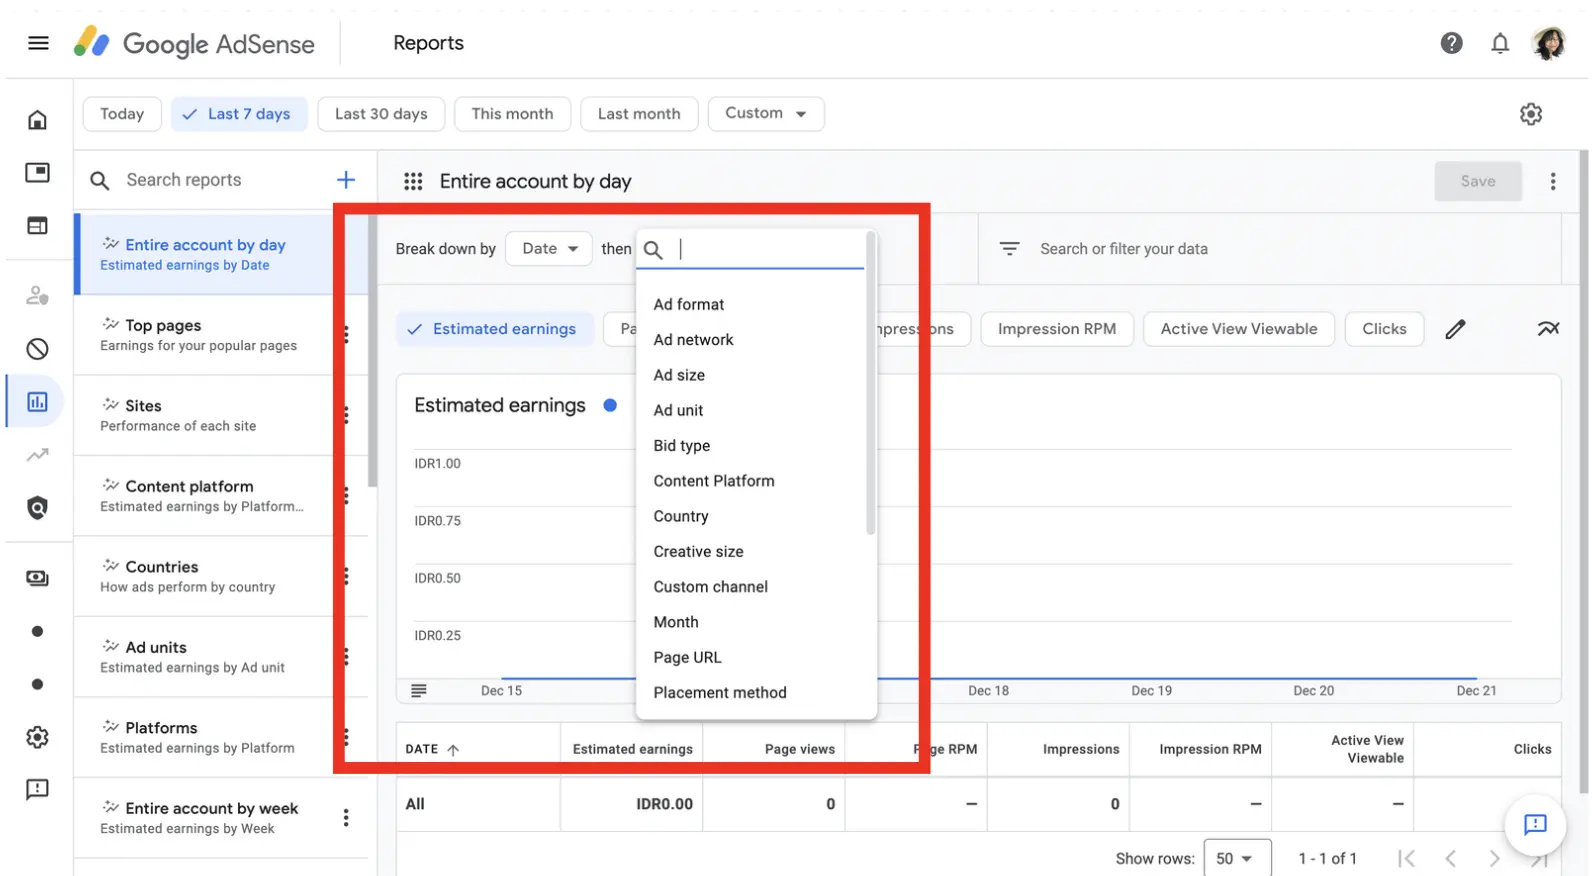Click the Help question mark icon

coord(1451,43)
